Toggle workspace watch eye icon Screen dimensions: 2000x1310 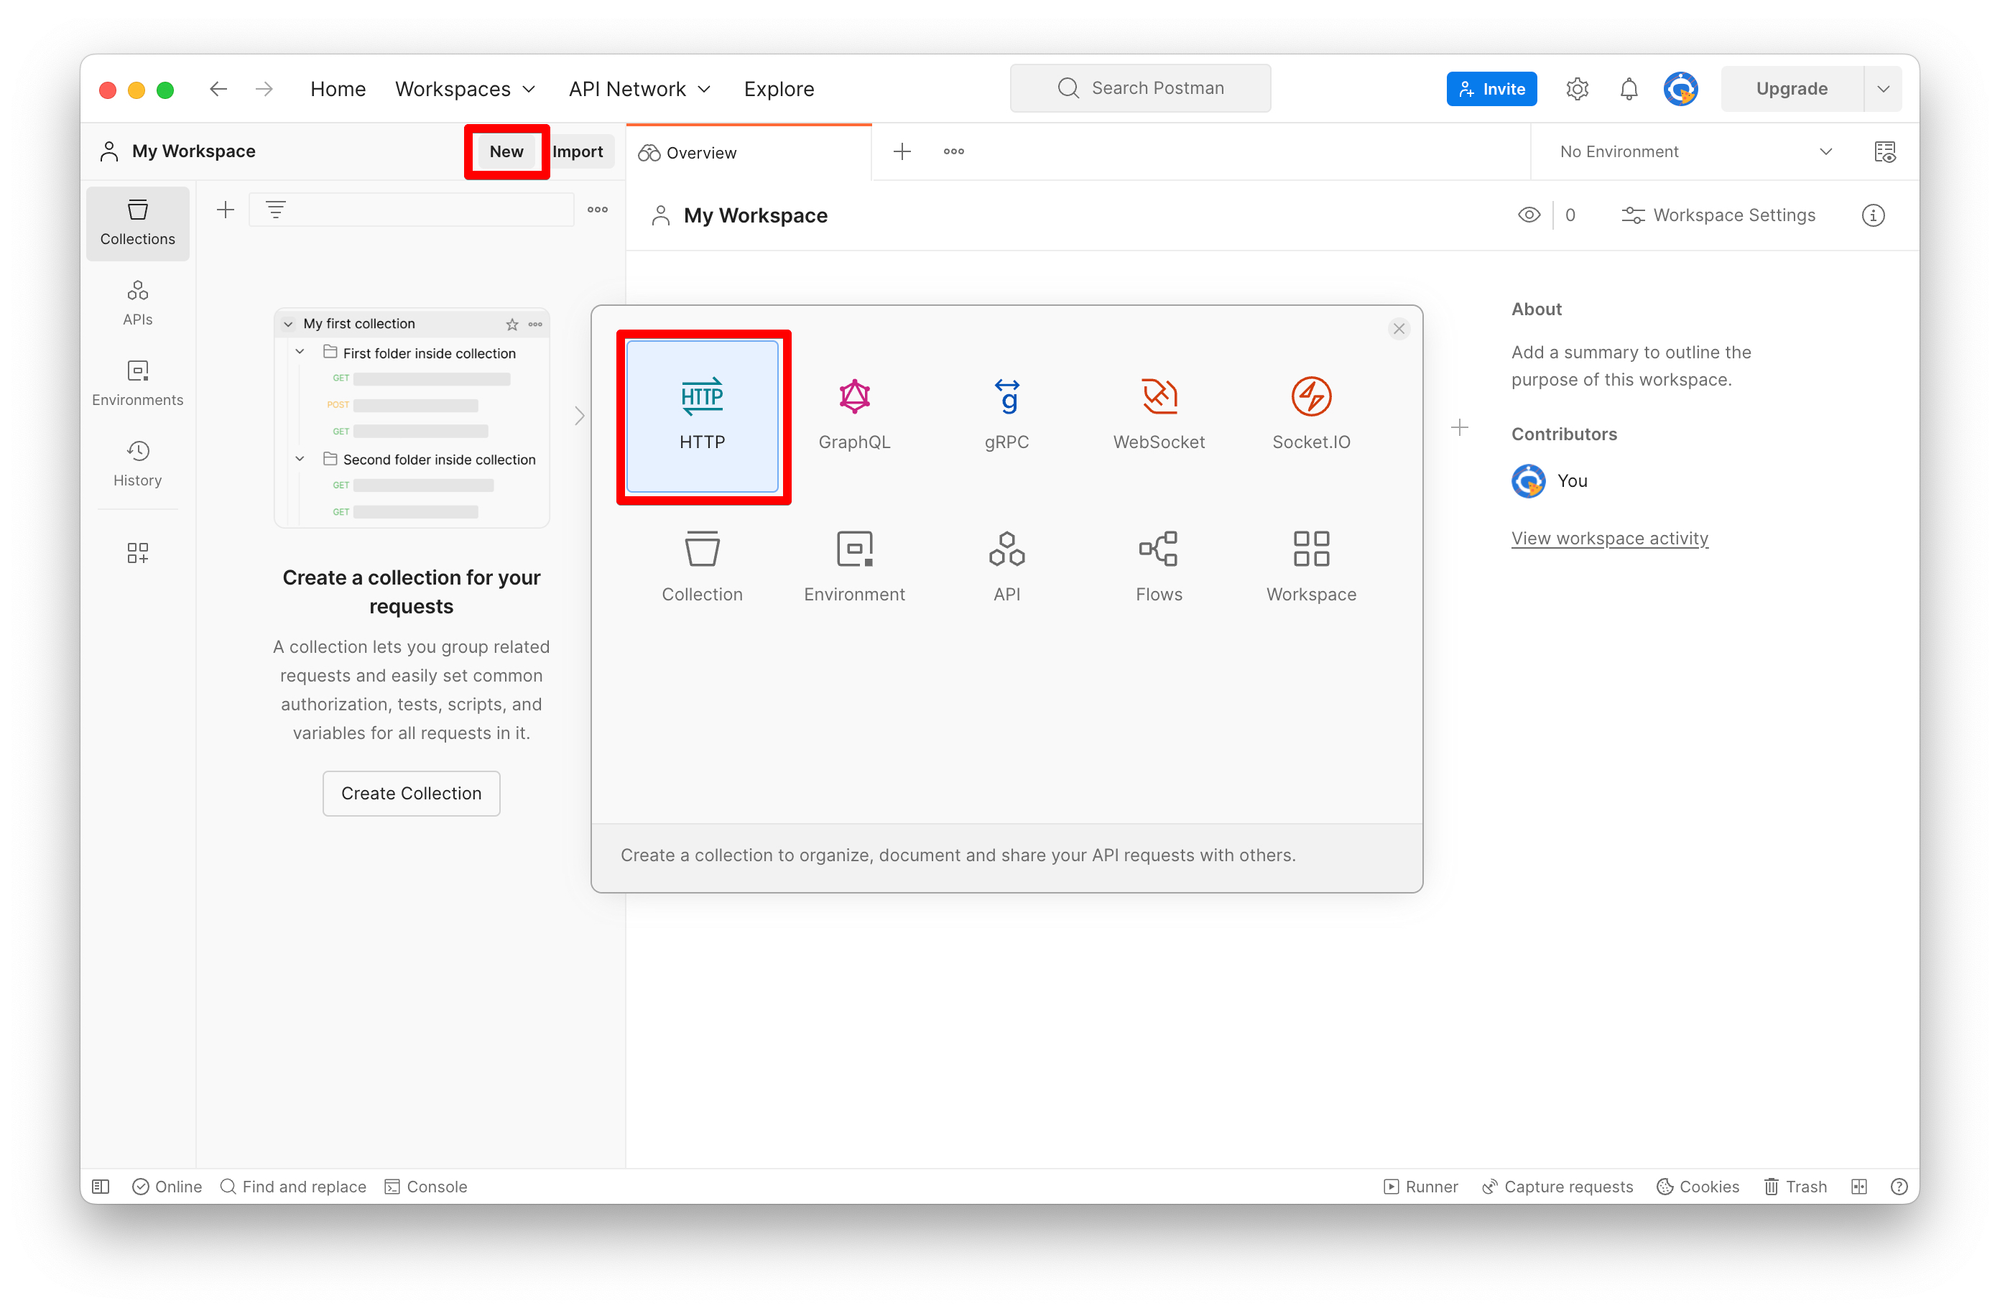(x=1529, y=215)
